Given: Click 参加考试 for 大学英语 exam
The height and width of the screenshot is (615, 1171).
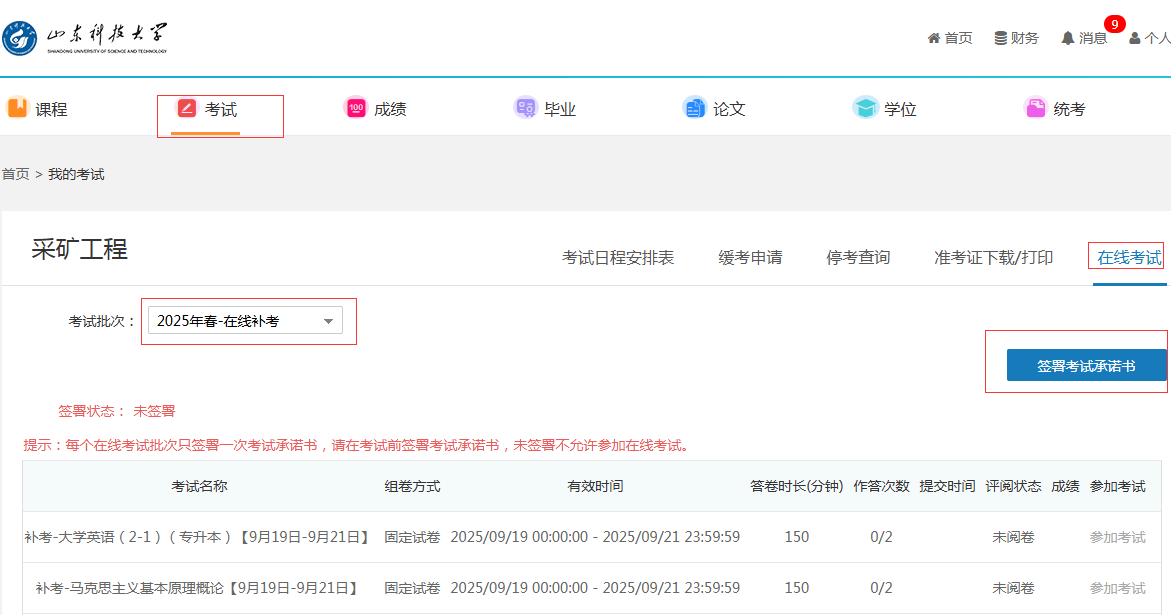Looking at the screenshot, I should click(1117, 537).
